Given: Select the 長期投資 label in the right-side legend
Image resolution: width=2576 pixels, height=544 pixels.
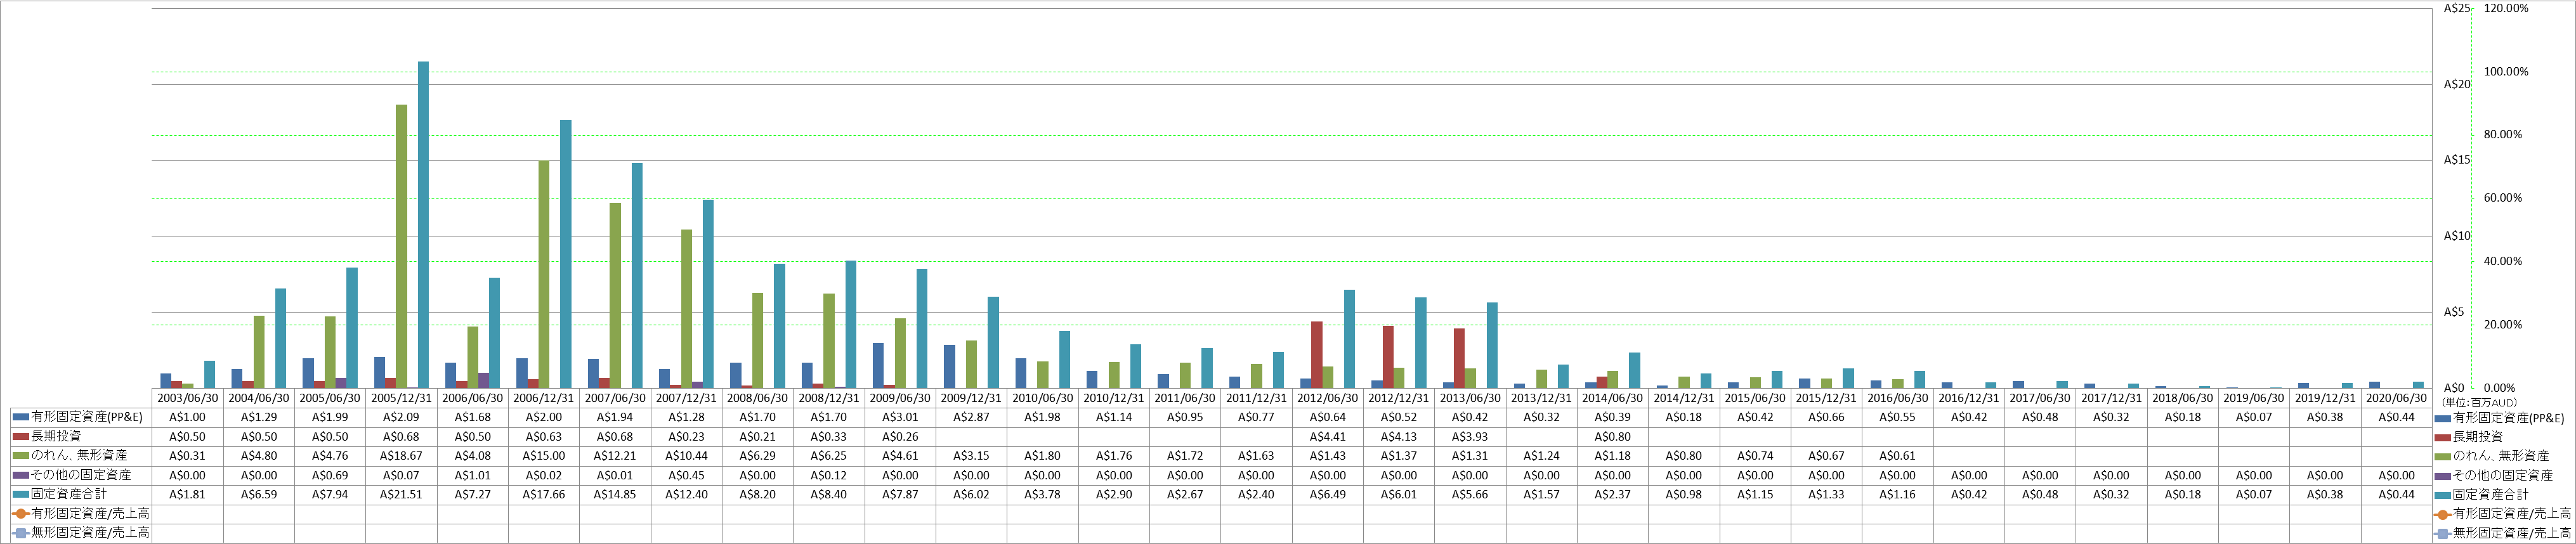Looking at the screenshot, I should pos(2477,437).
